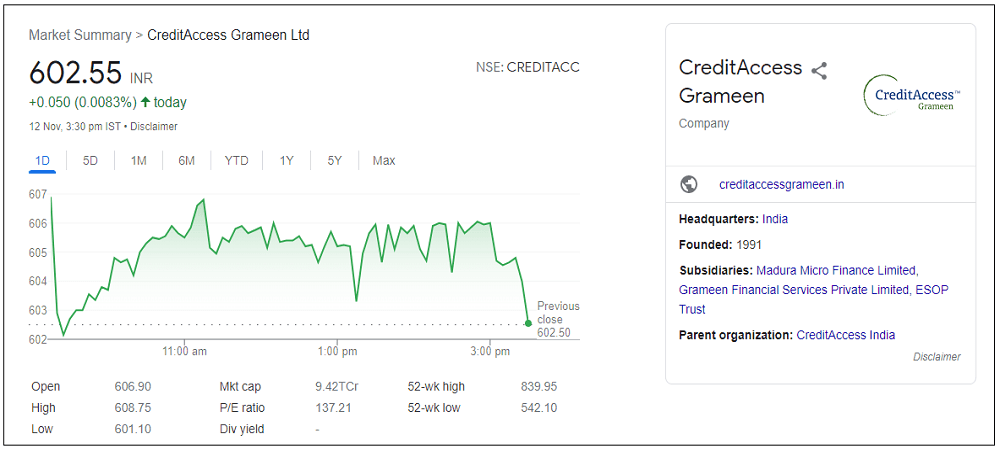Click the Low value 601.10

[x=133, y=429]
